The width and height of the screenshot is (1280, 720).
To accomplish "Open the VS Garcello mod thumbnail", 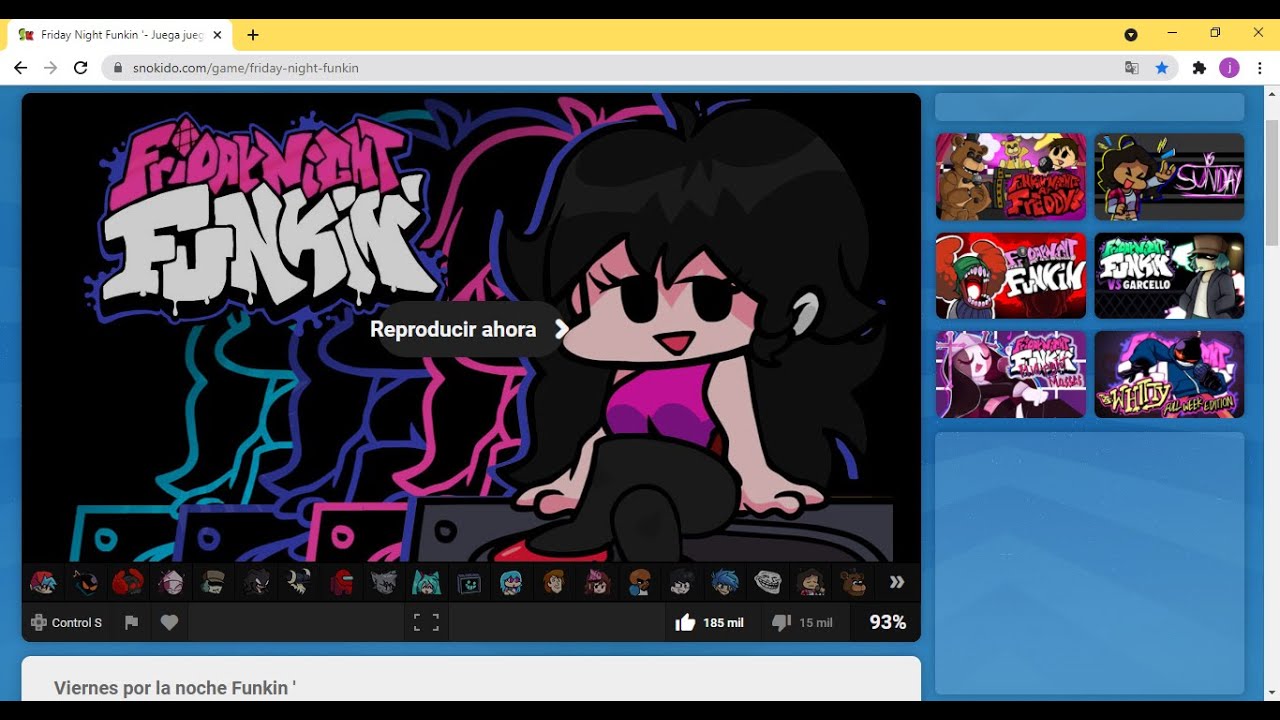I will pyautogui.click(x=1169, y=276).
